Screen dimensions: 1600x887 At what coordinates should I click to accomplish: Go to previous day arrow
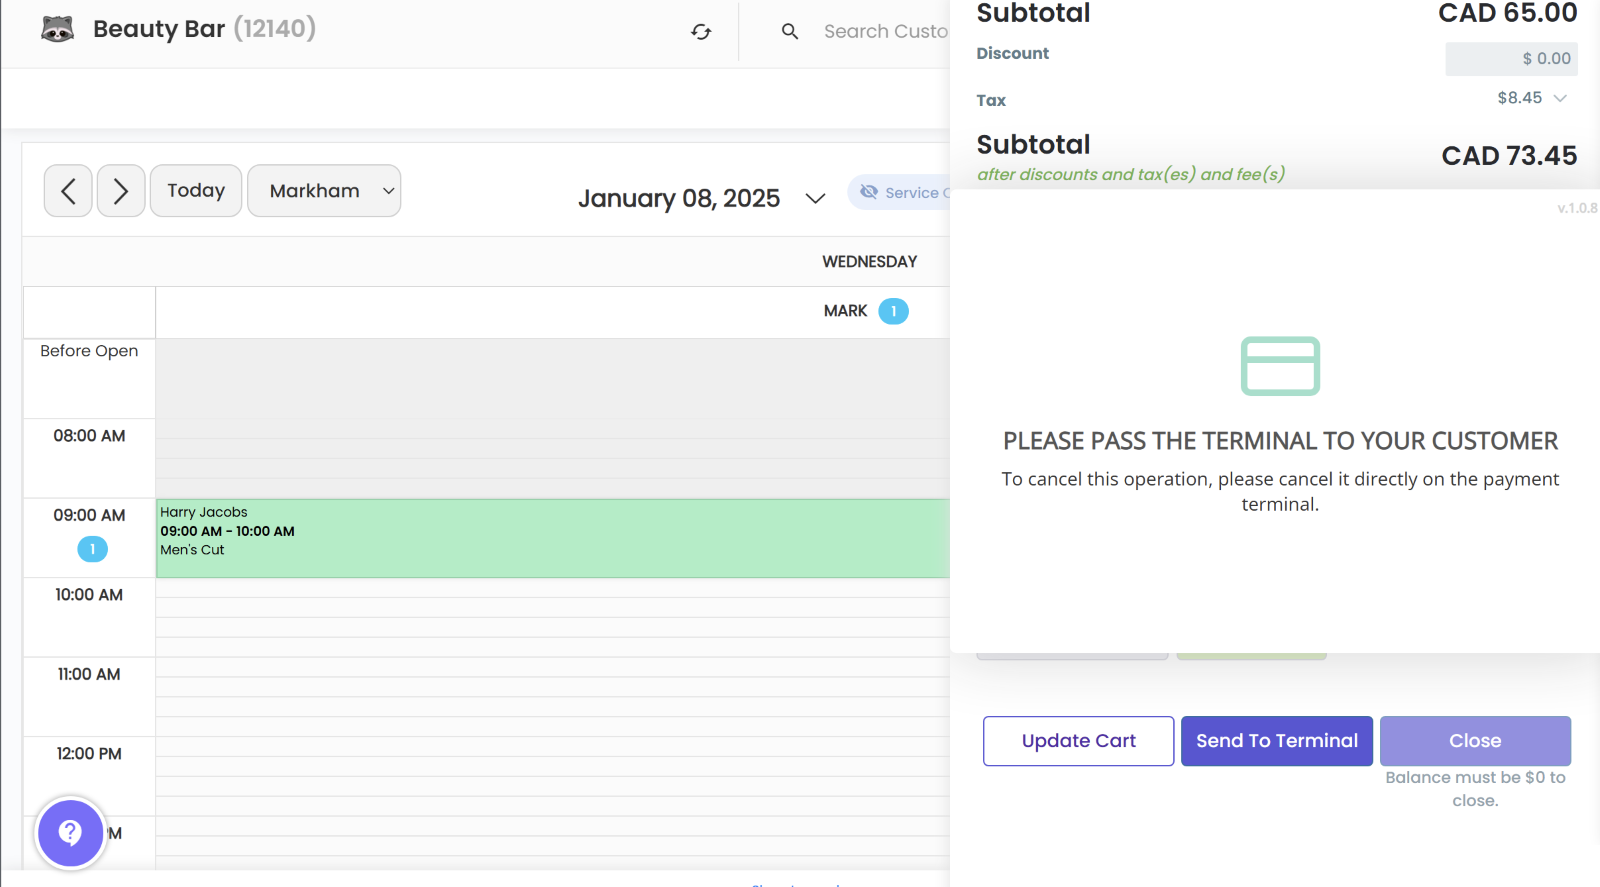tap(68, 191)
